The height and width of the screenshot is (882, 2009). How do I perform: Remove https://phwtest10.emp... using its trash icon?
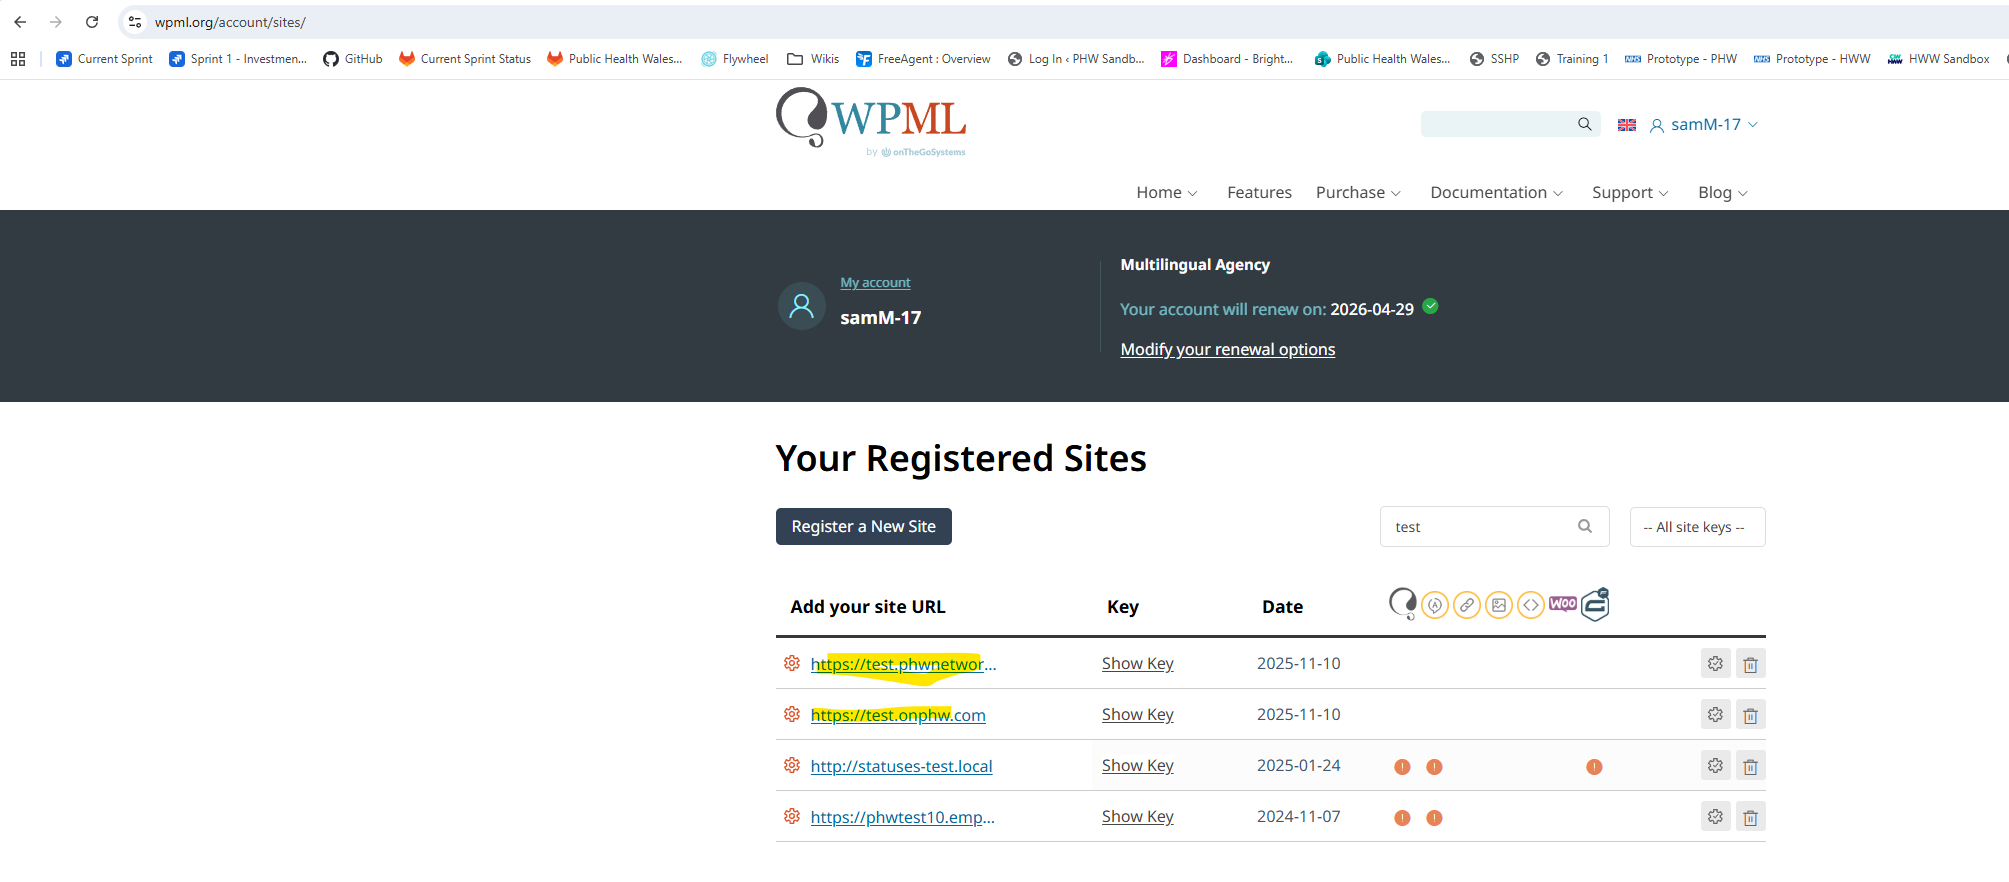pyautogui.click(x=1750, y=817)
